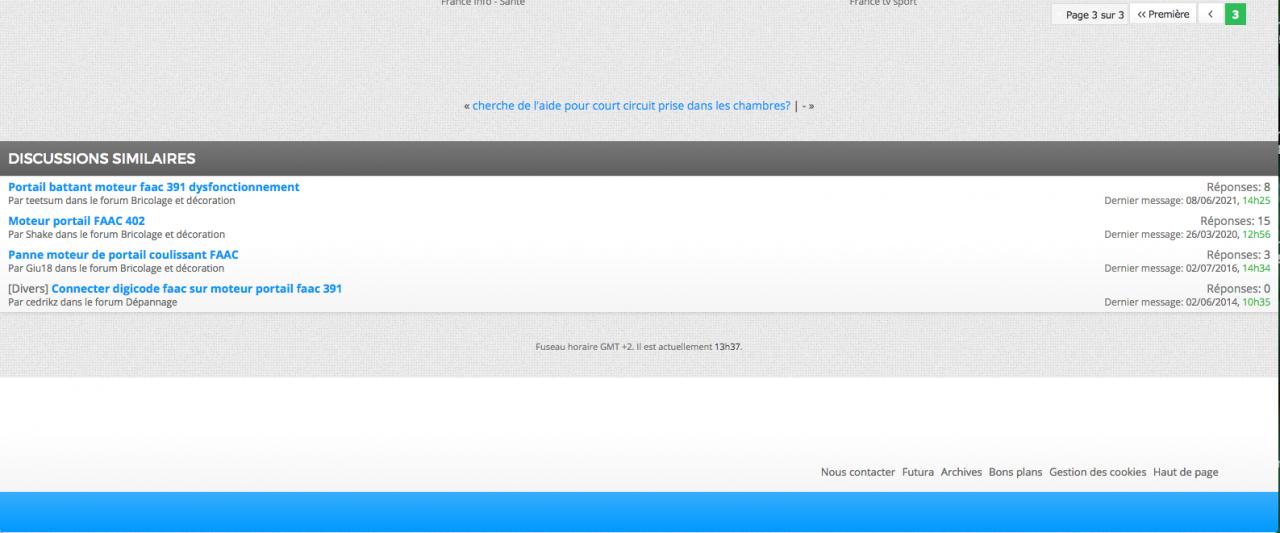The image size is (1280, 533).
Task: Click last message date 08/06/2021, 14h25
Action: tap(1187, 201)
